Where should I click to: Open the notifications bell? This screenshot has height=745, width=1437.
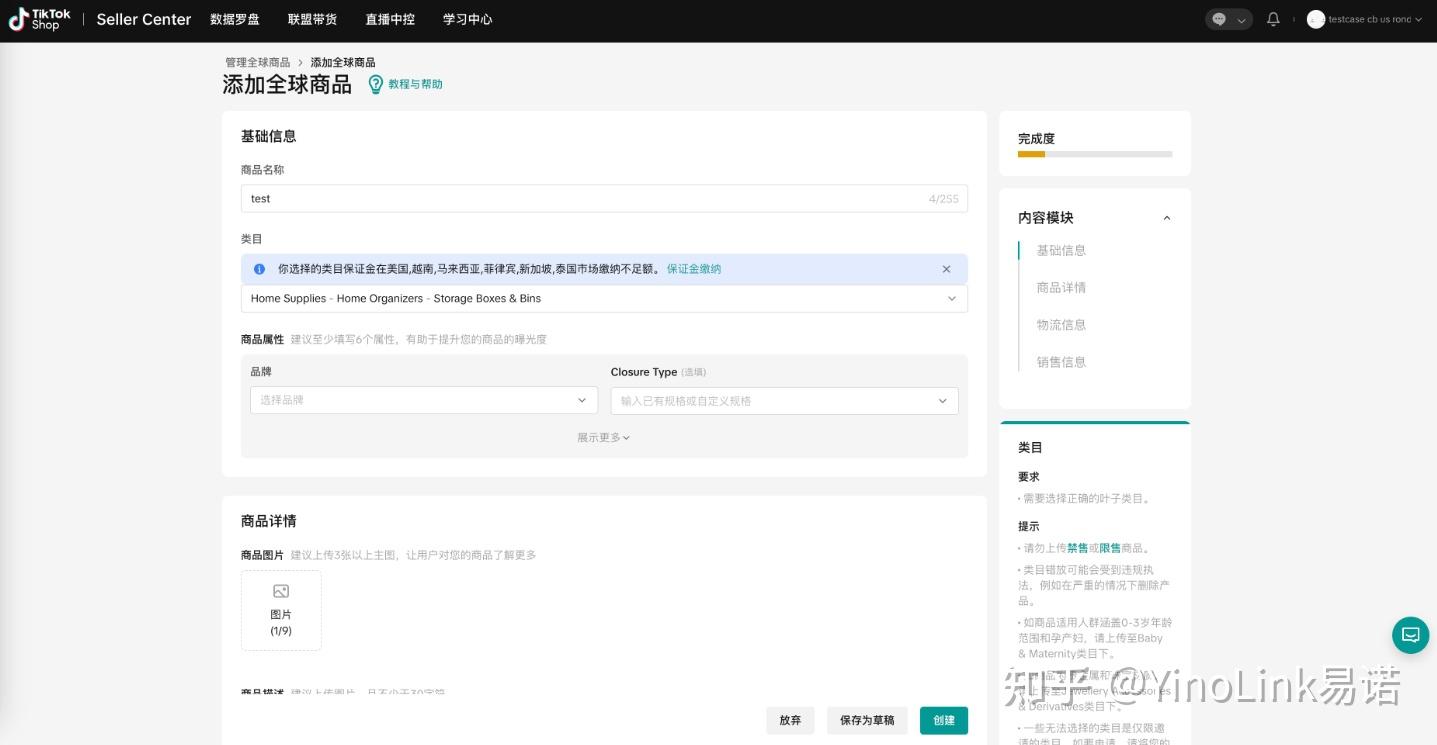point(1273,19)
